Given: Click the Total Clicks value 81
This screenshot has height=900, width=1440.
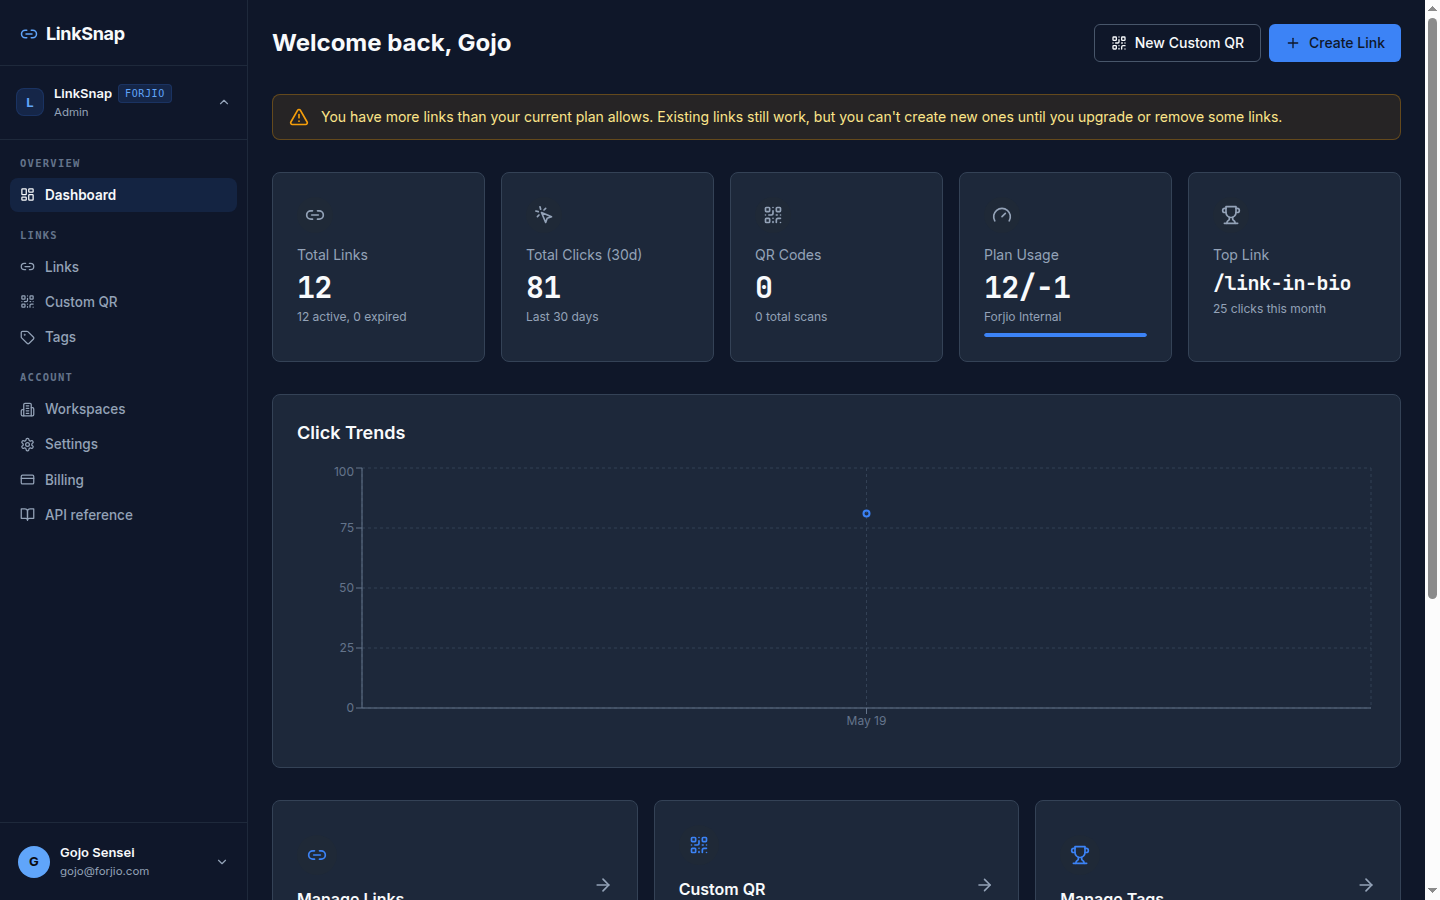Looking at the screenshot, I should click(x=543, y=288).
